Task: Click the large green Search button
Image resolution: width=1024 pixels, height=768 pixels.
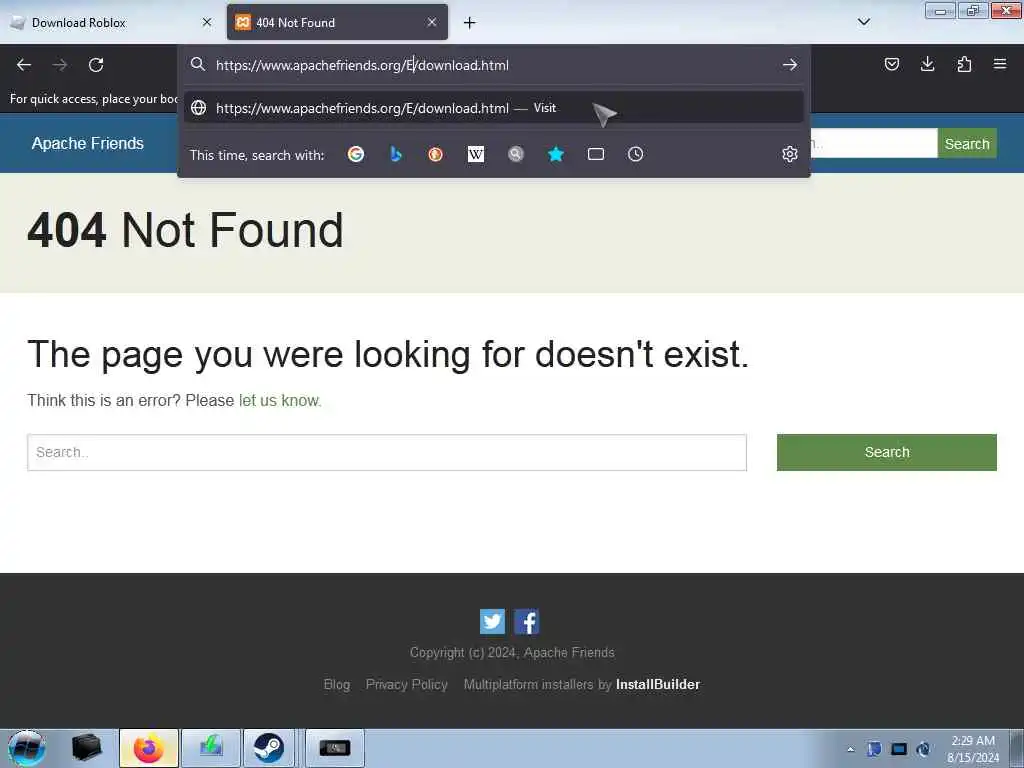Action: 886,452
